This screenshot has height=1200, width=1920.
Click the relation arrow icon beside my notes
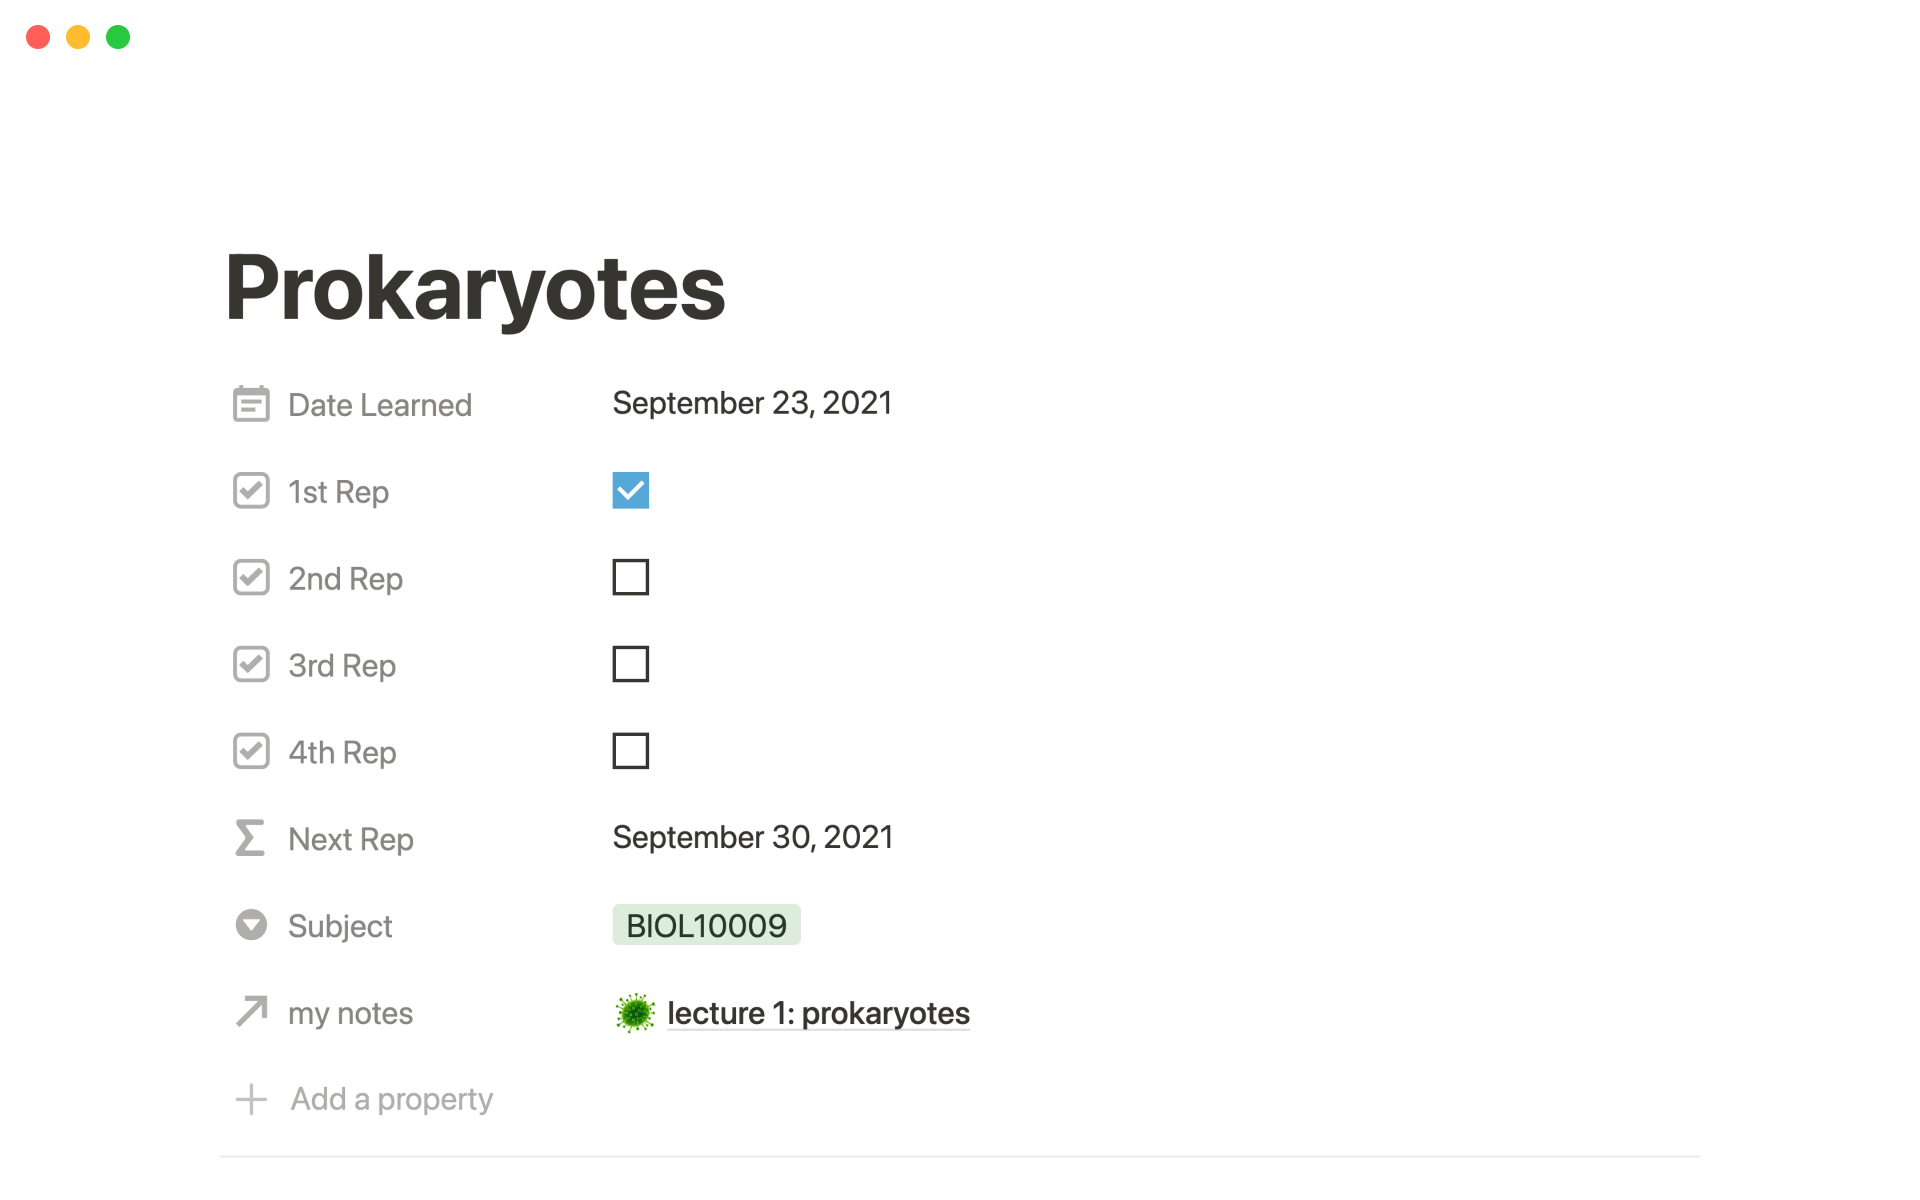click(251, 1012)
